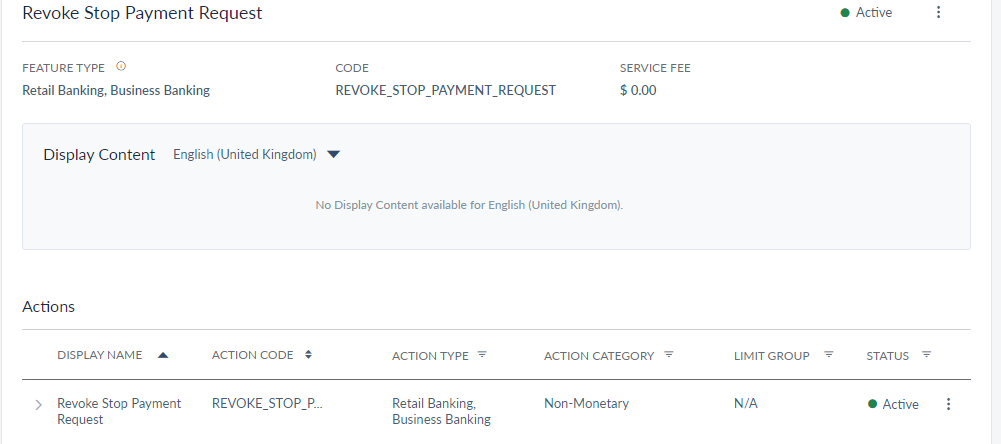
Task: Click the Action Code sort icon
Action: 309,355
